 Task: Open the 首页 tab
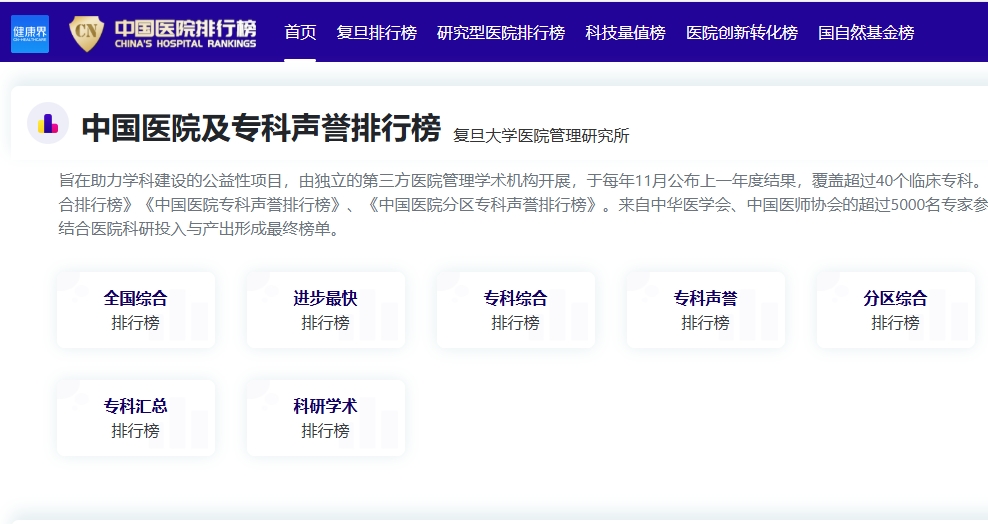(x=300, y=32)
